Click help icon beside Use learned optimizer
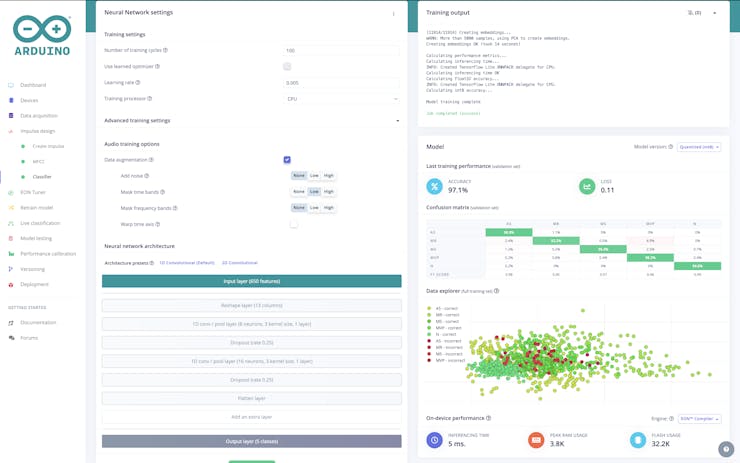Screen dimensions: 740x463 [157, 67]
